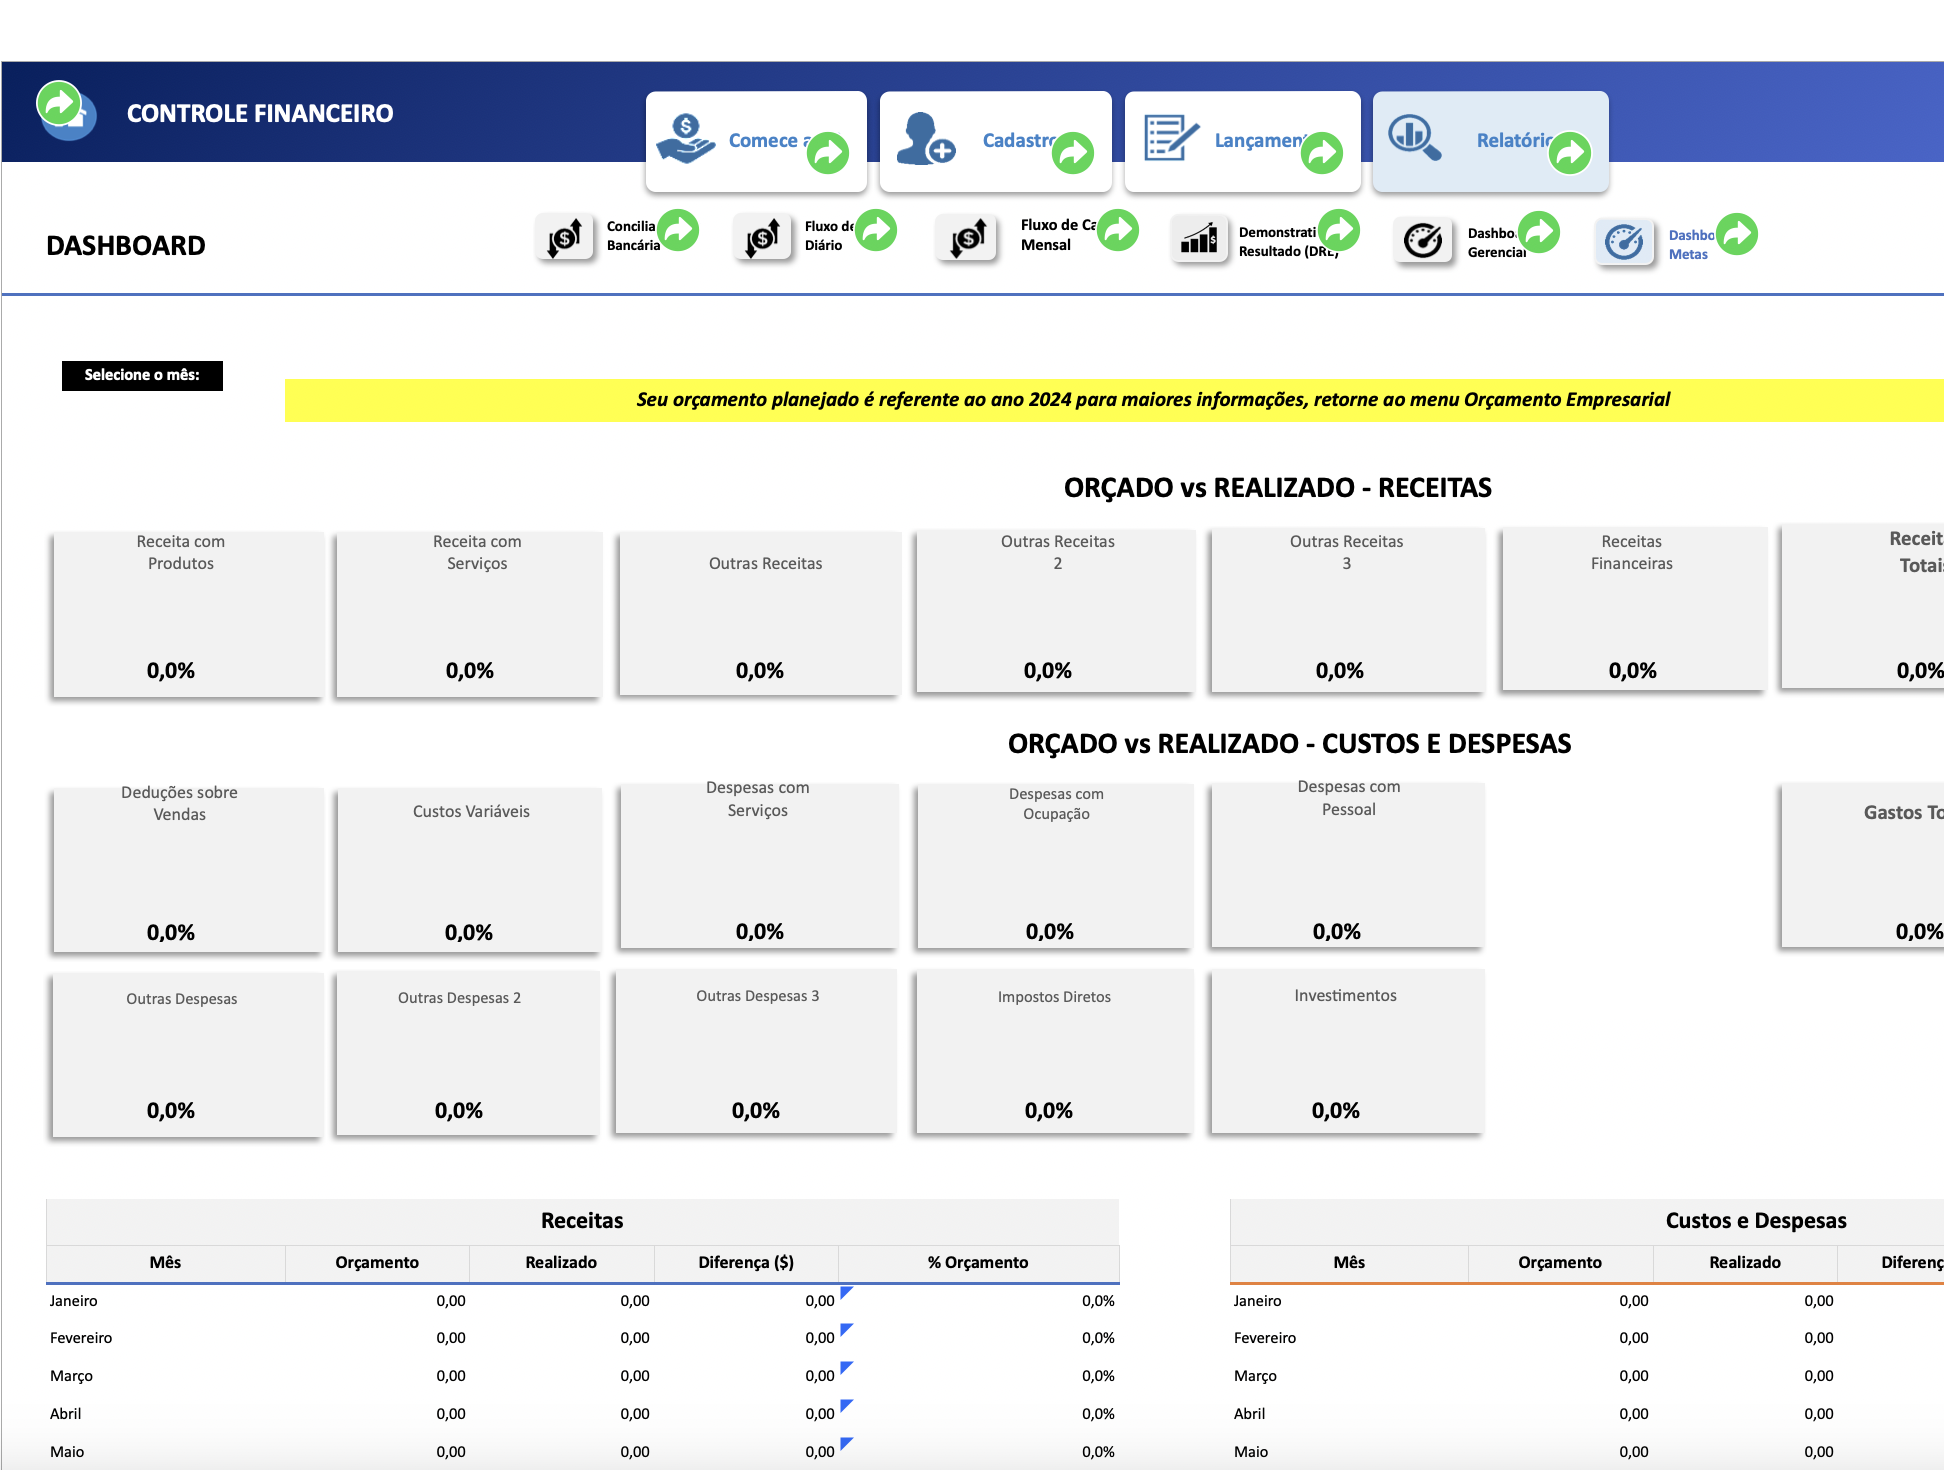Click the ORÇADO vs REALIZADO - RECEITAS heading

(1277, 488)
